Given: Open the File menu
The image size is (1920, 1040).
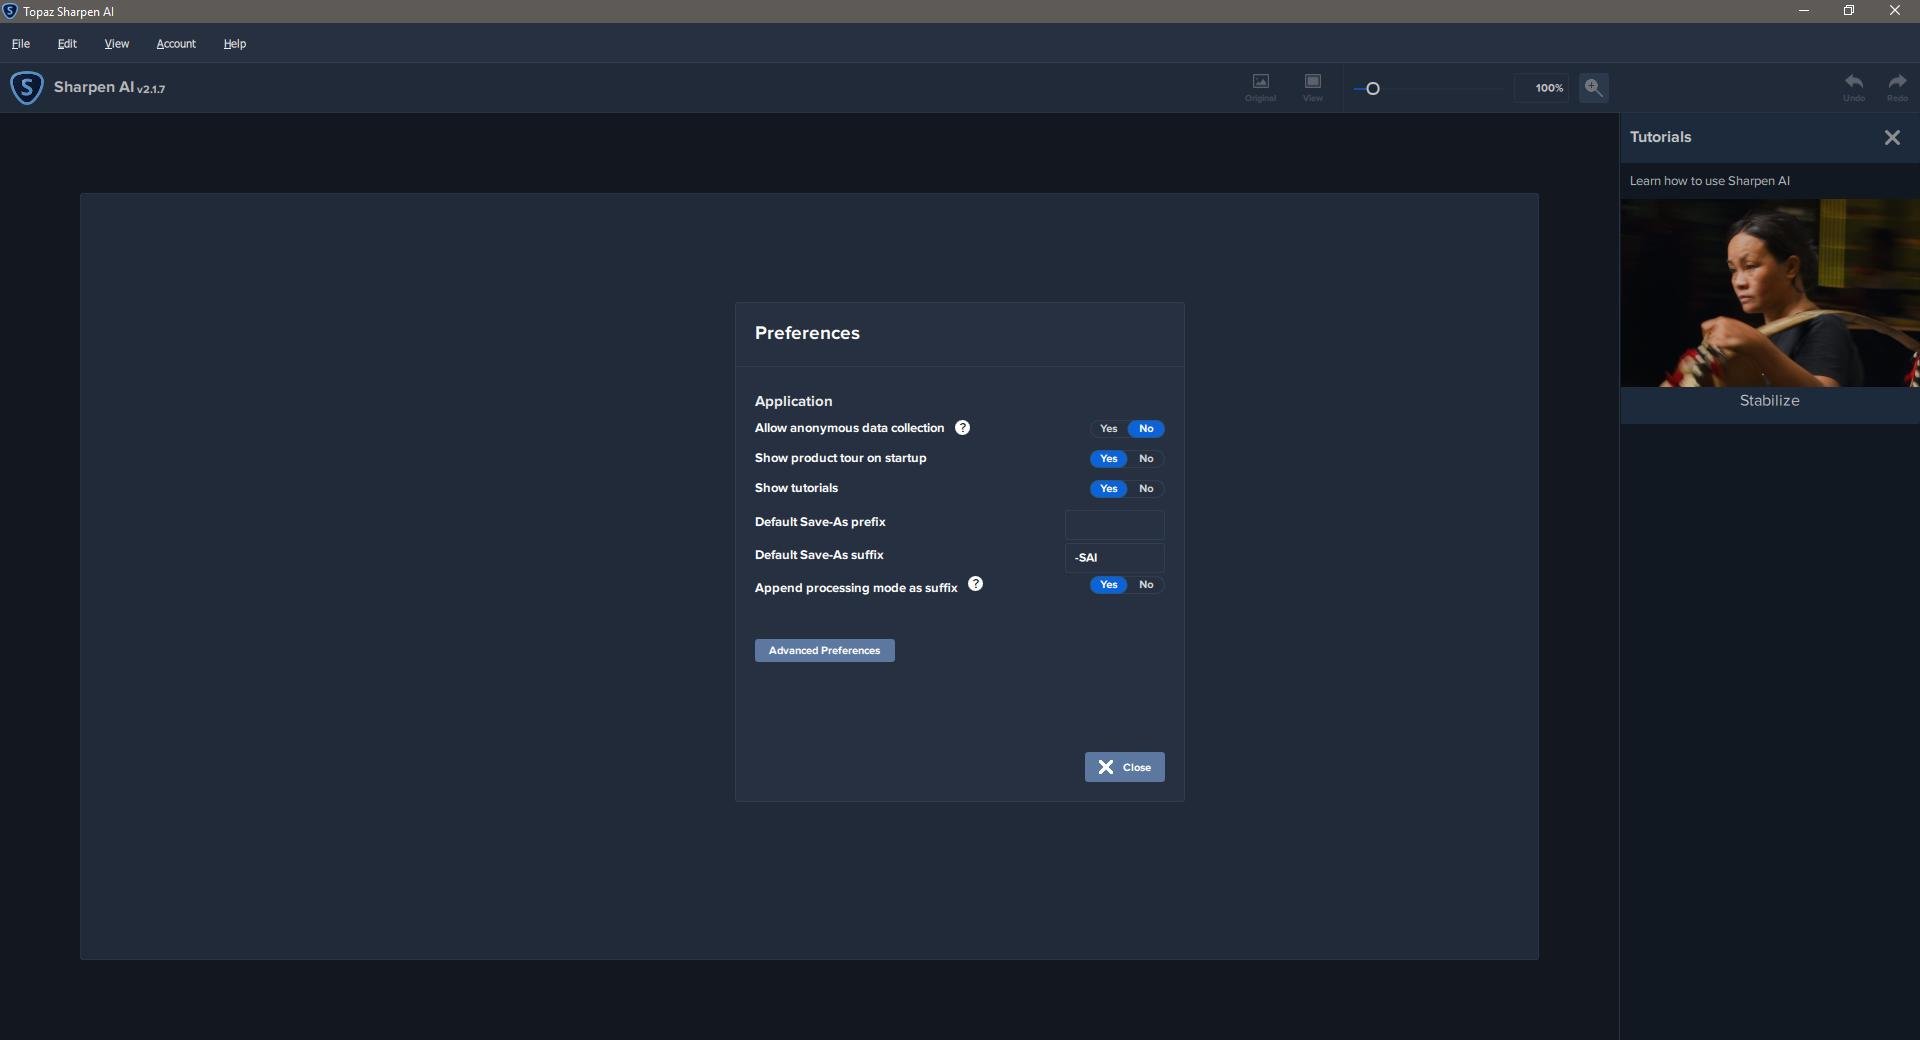Looking at the screenshot, I should pyautogui.click(x=21, y=44).
